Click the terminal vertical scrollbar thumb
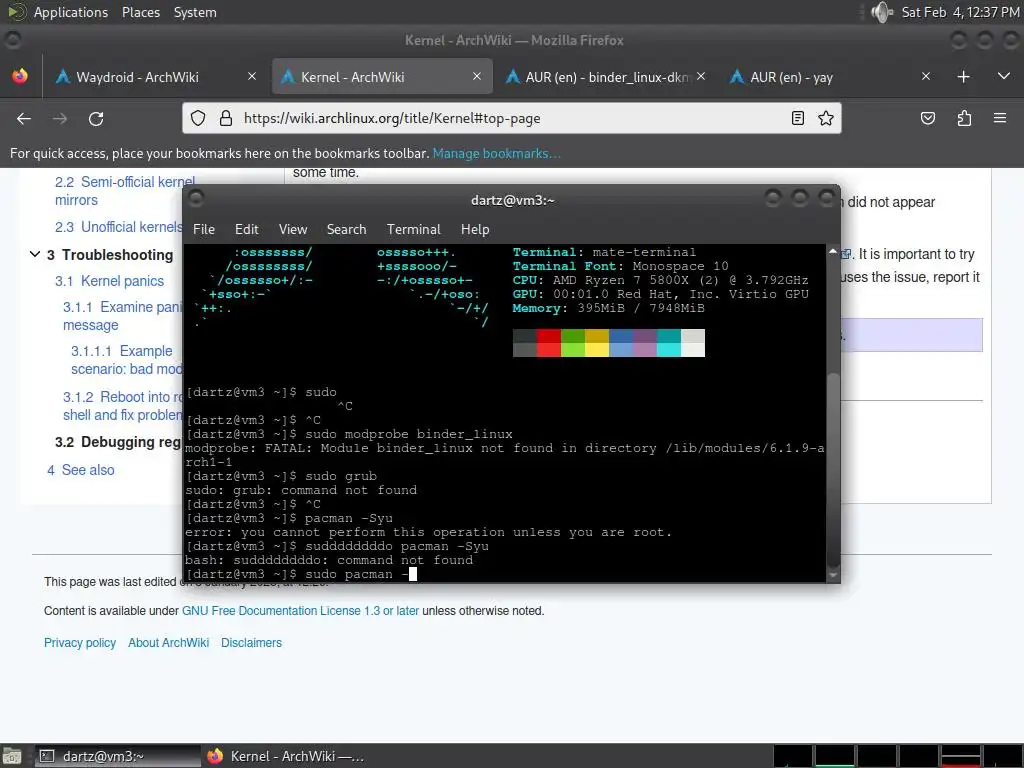 pos(833,470)
